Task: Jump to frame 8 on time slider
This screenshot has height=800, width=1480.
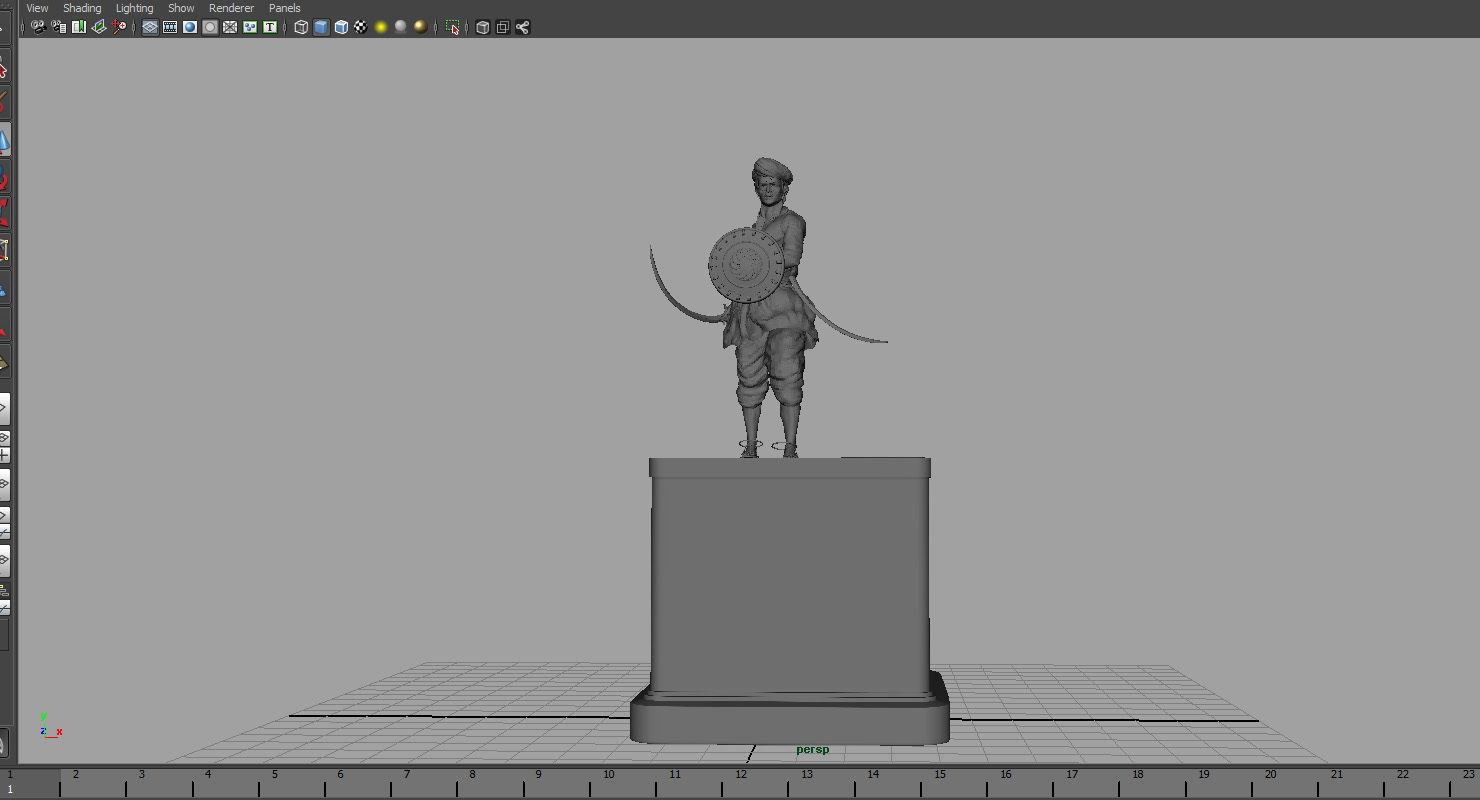Action: (x=473, y=774)
